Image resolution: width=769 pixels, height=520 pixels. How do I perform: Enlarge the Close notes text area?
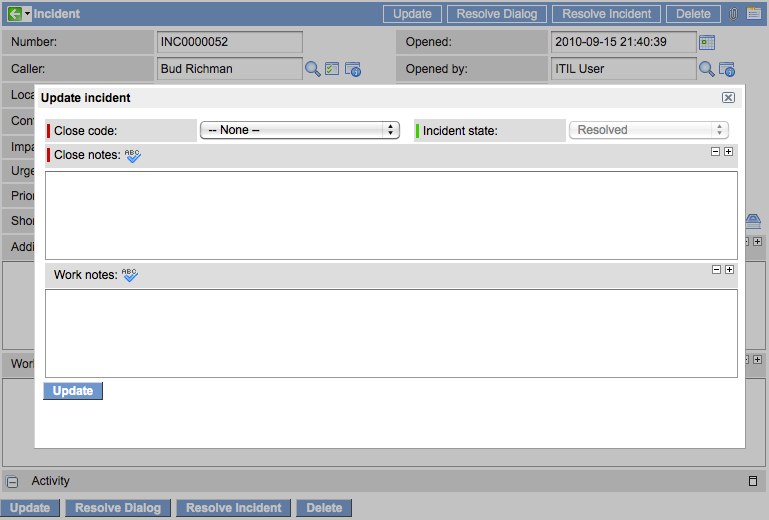click(x=729, y=152)
